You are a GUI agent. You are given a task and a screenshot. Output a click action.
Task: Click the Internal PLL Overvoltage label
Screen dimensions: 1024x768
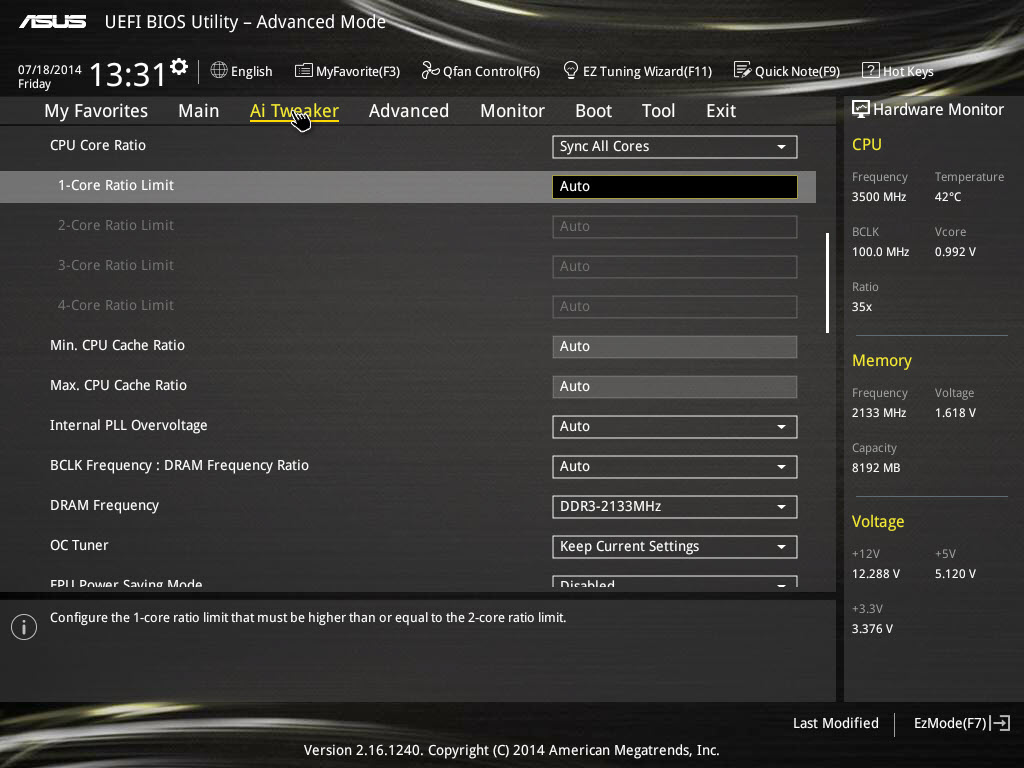pyautogui.click(x=129, y=425)
